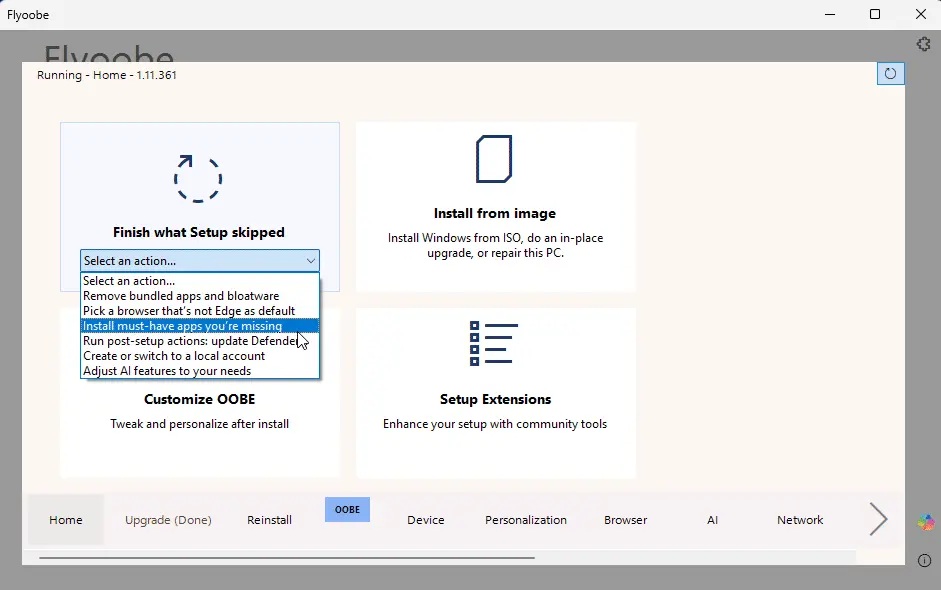The width and height of the screenshot is (941, 590).
Task: Switch to the Home tab
Action: click(x=66, y=520)
